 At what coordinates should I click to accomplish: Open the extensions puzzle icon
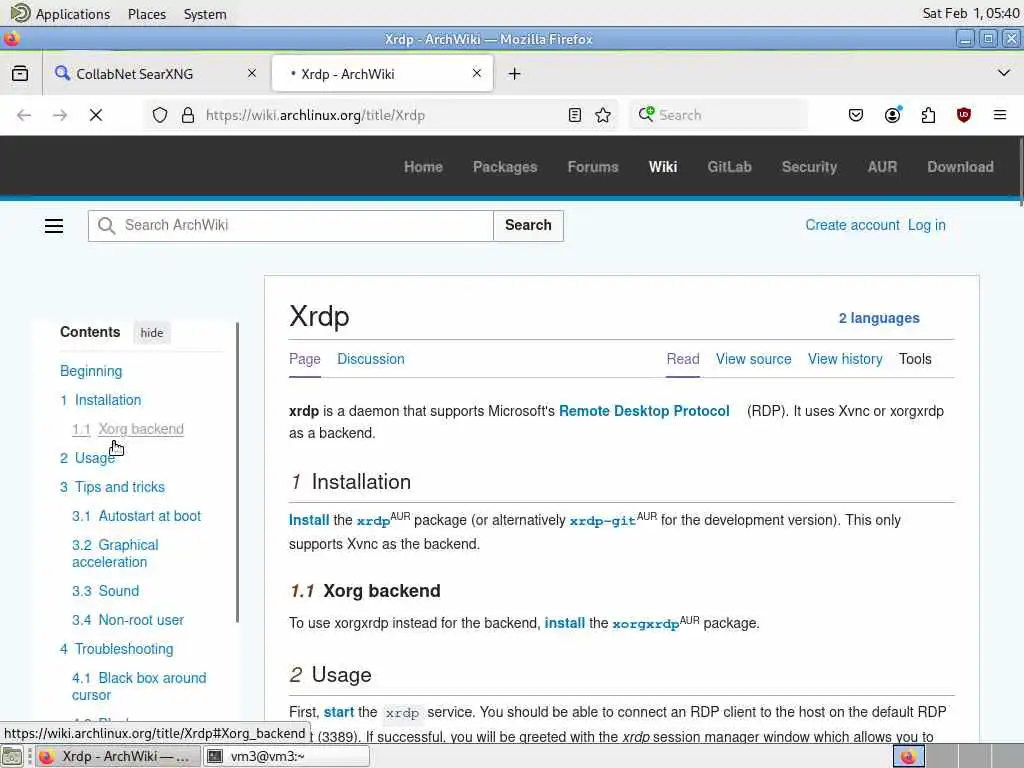click(x=928, y=116)
